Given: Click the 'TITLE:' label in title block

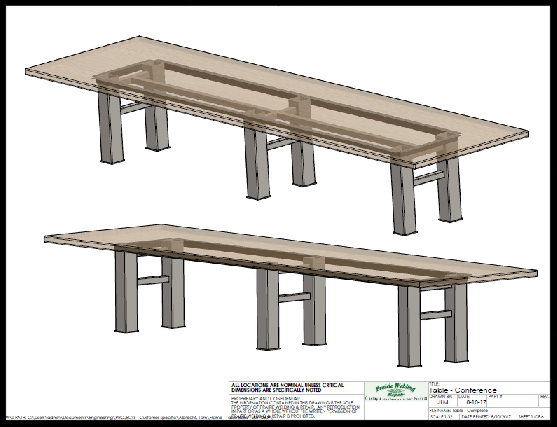Looking at the screenshot, I should pos(434,384).
